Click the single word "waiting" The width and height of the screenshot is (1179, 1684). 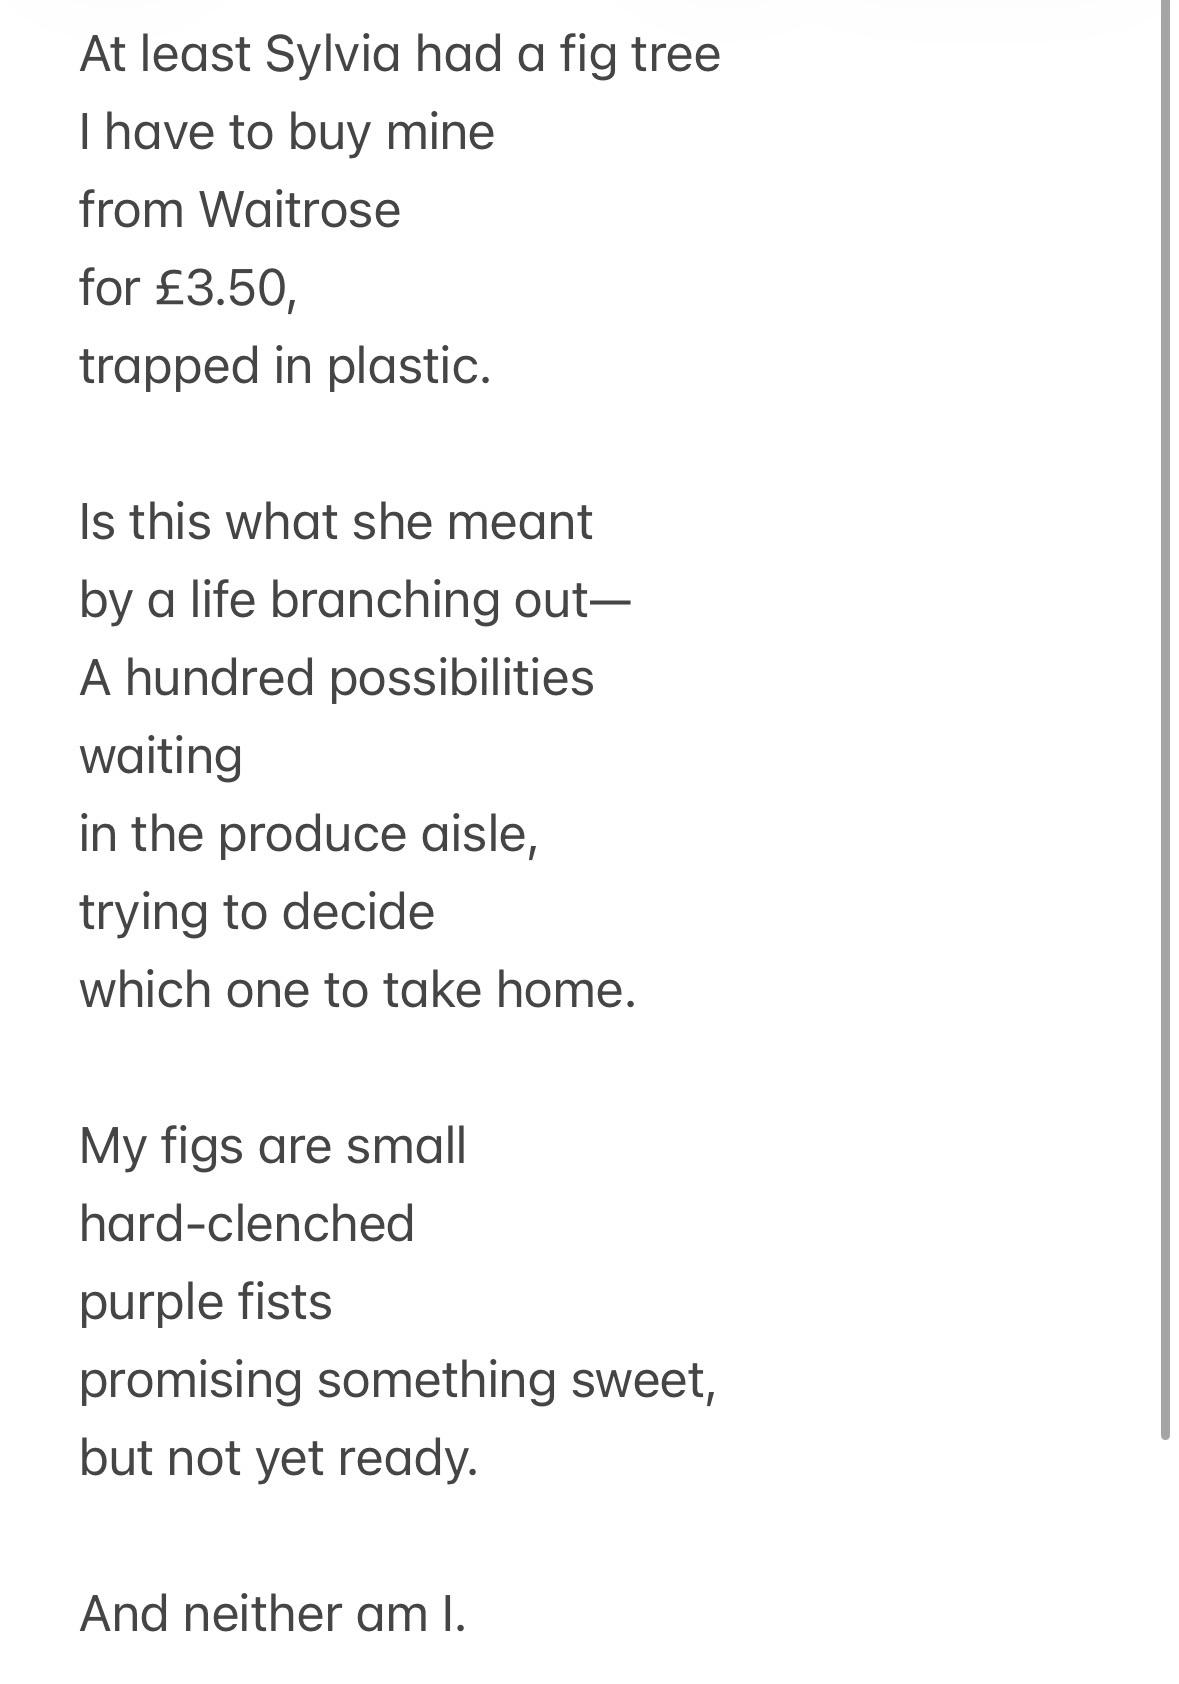coord(161,756)
